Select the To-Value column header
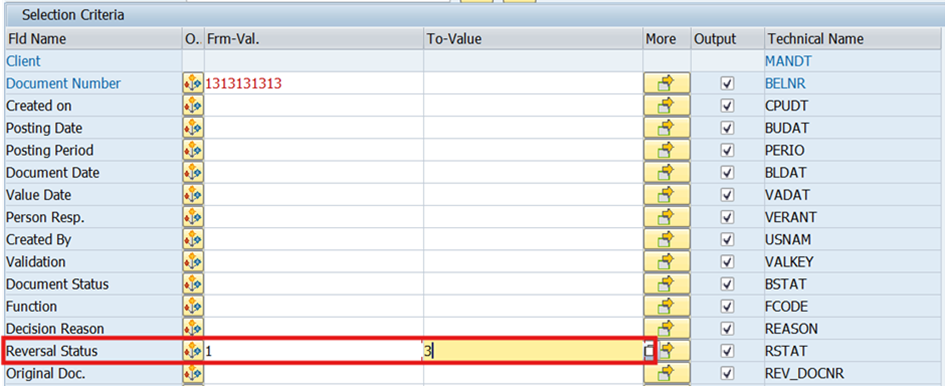 tap(533, 39)
